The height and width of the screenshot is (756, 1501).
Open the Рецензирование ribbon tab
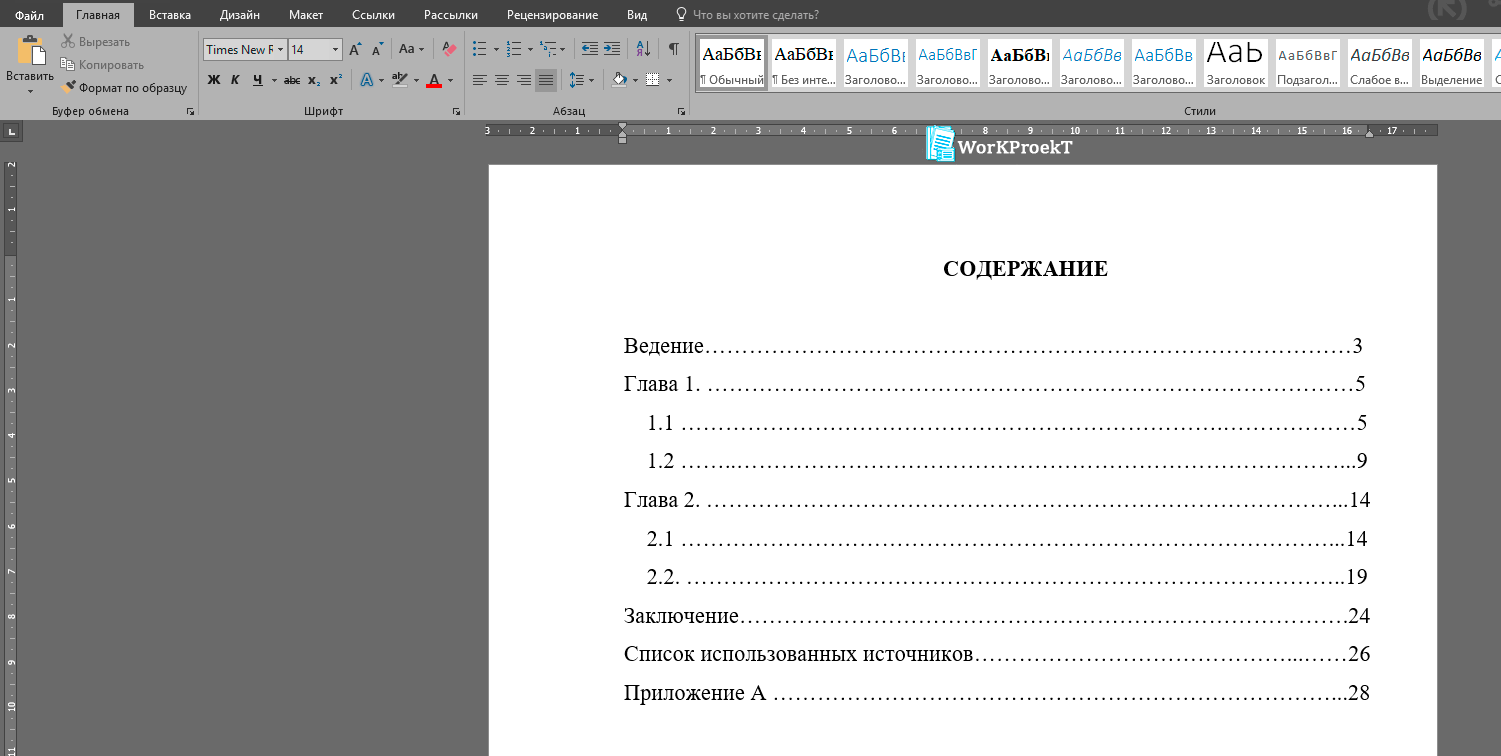click(x=552, y=15)
